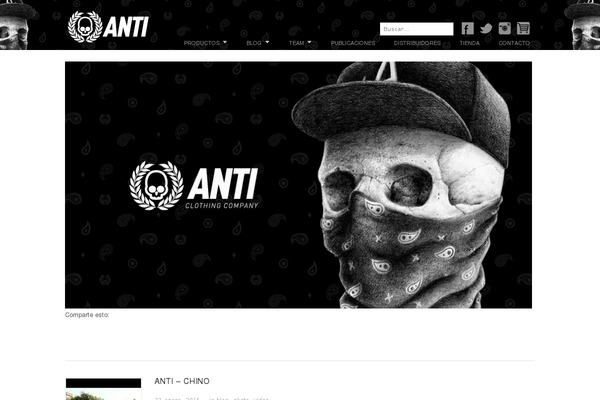Open the Instagram camera icon

(505, 28)
